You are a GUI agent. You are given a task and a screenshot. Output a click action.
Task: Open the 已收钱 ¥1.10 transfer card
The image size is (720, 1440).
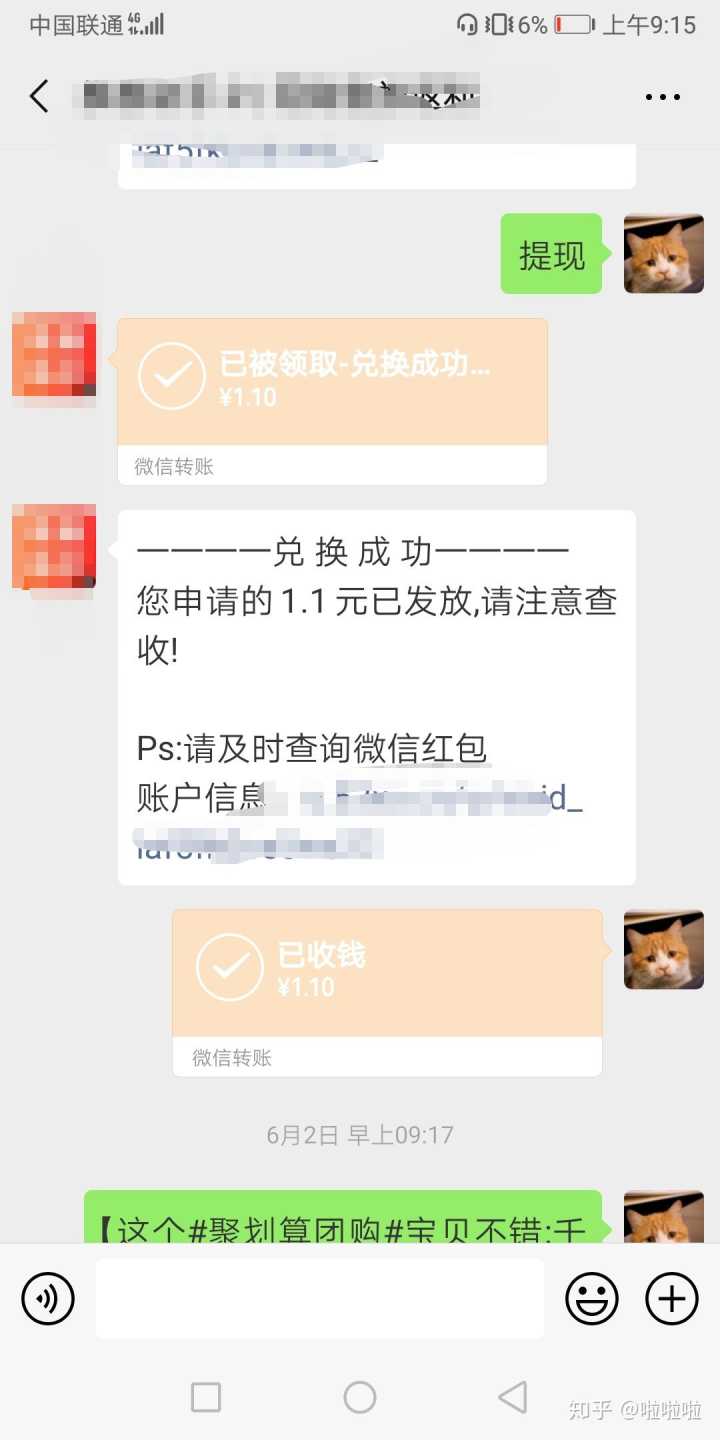click(x=387, y=993)
